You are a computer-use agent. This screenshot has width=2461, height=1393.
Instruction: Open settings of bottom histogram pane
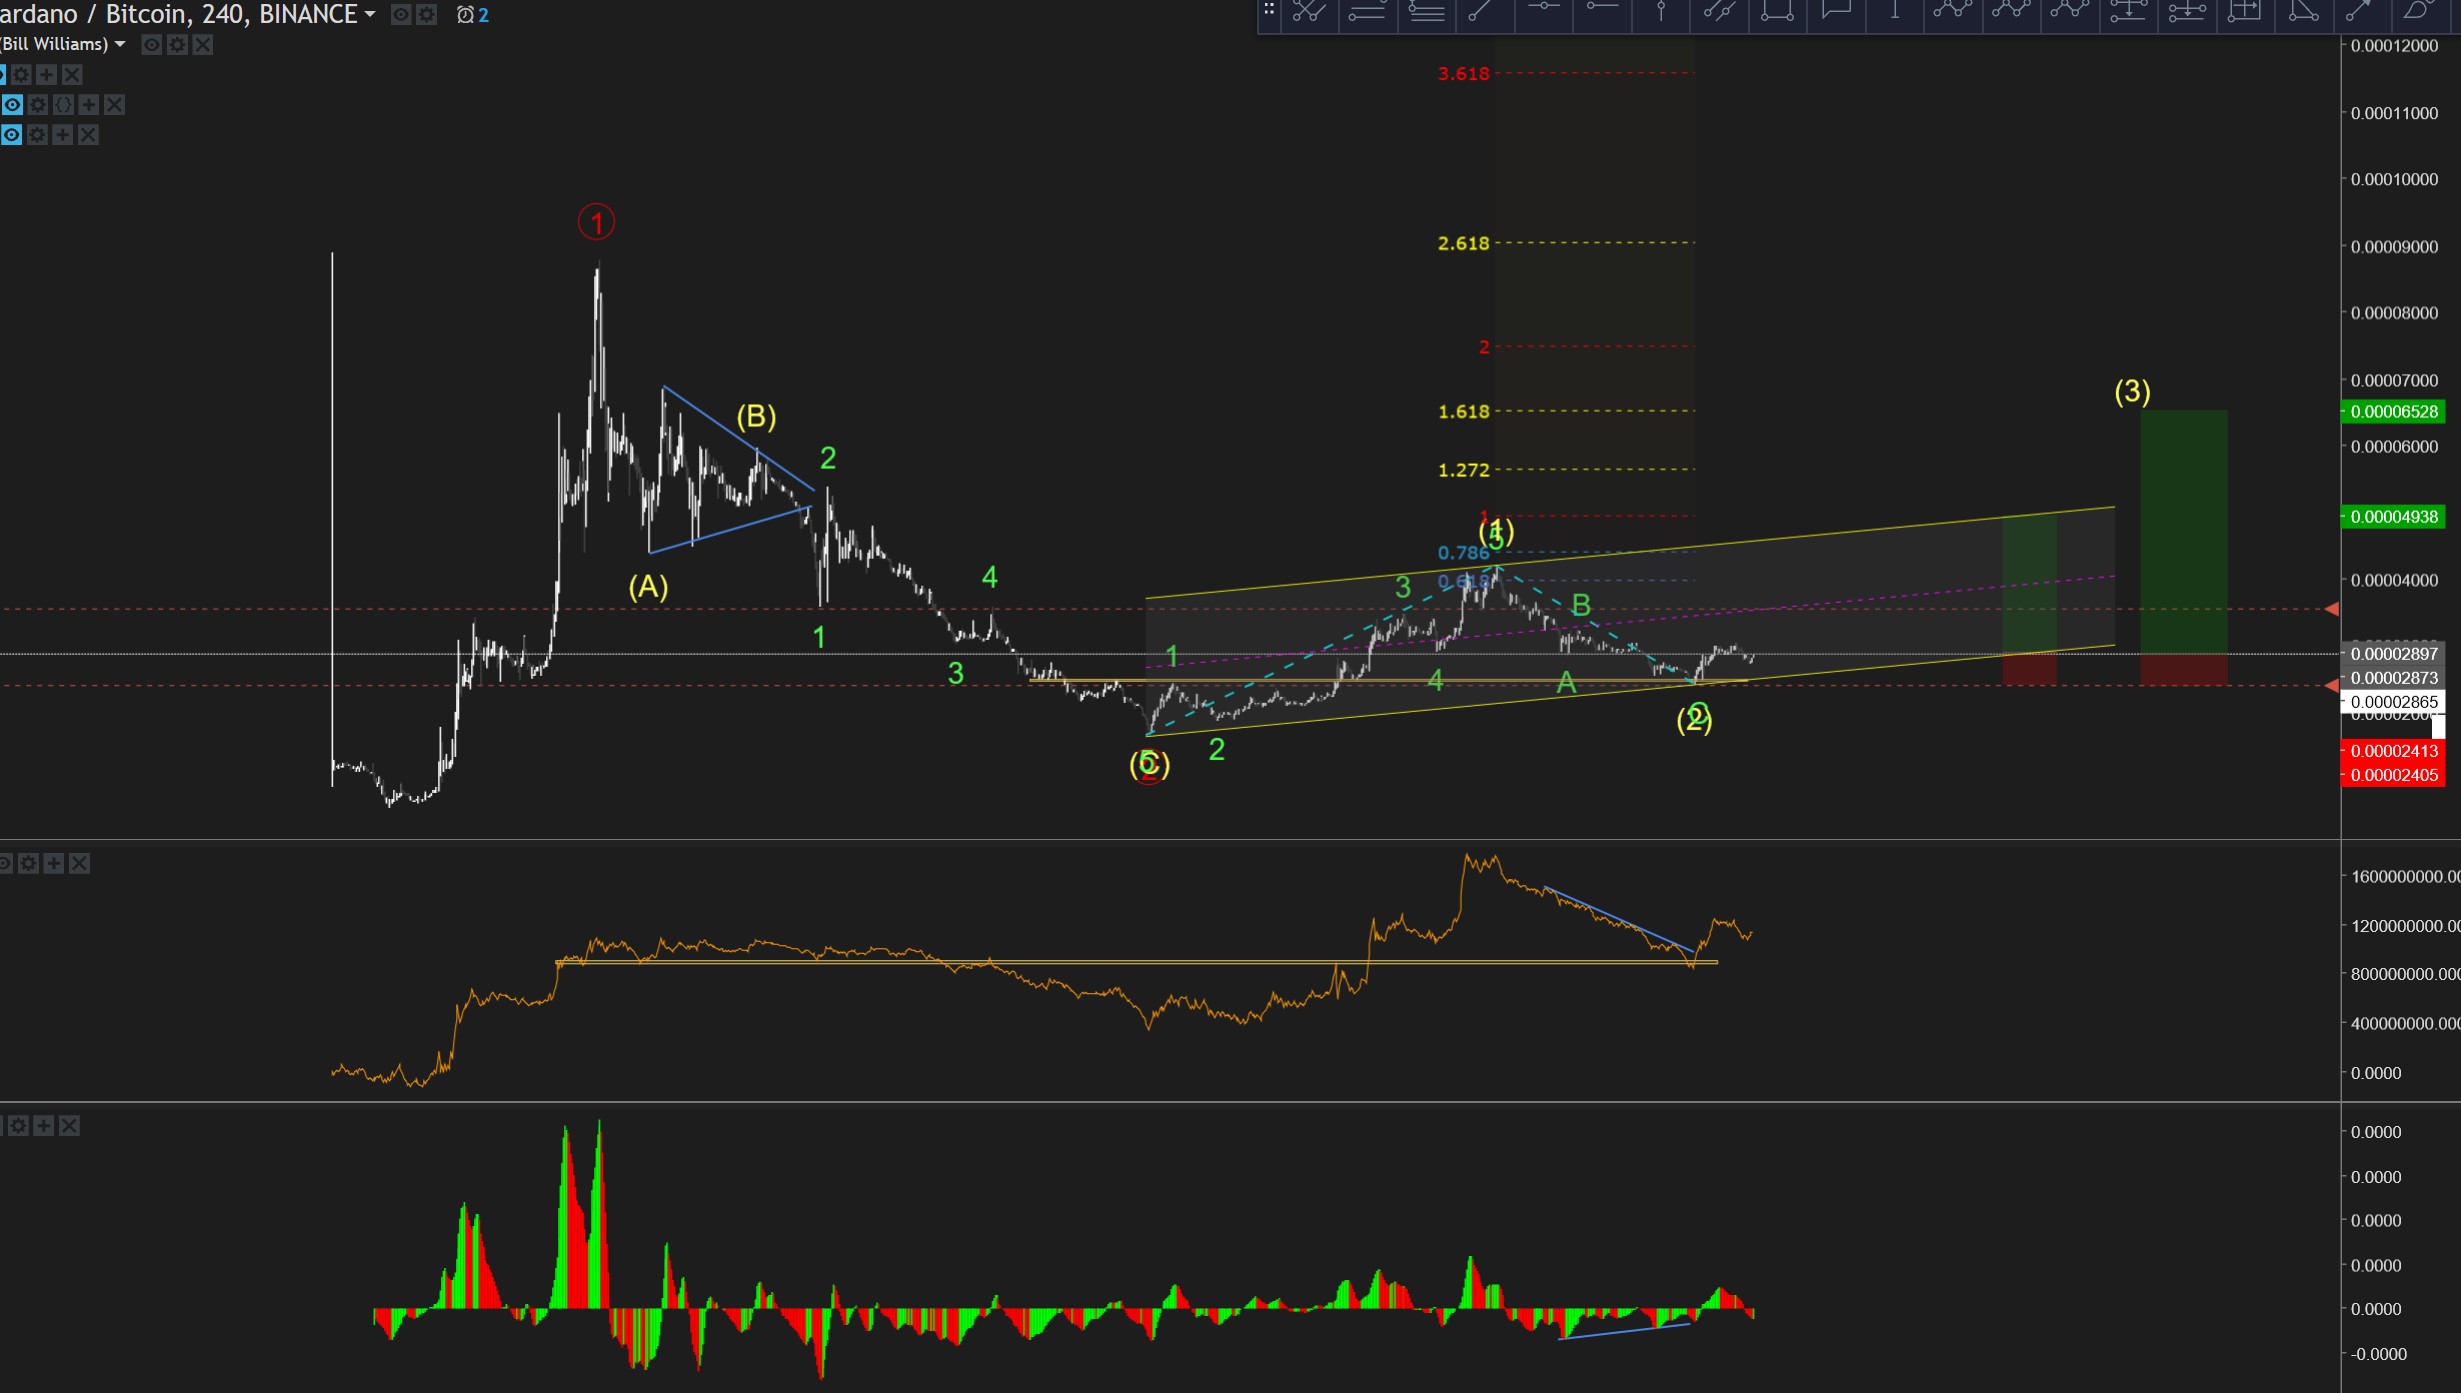[x=18, y=1126]
